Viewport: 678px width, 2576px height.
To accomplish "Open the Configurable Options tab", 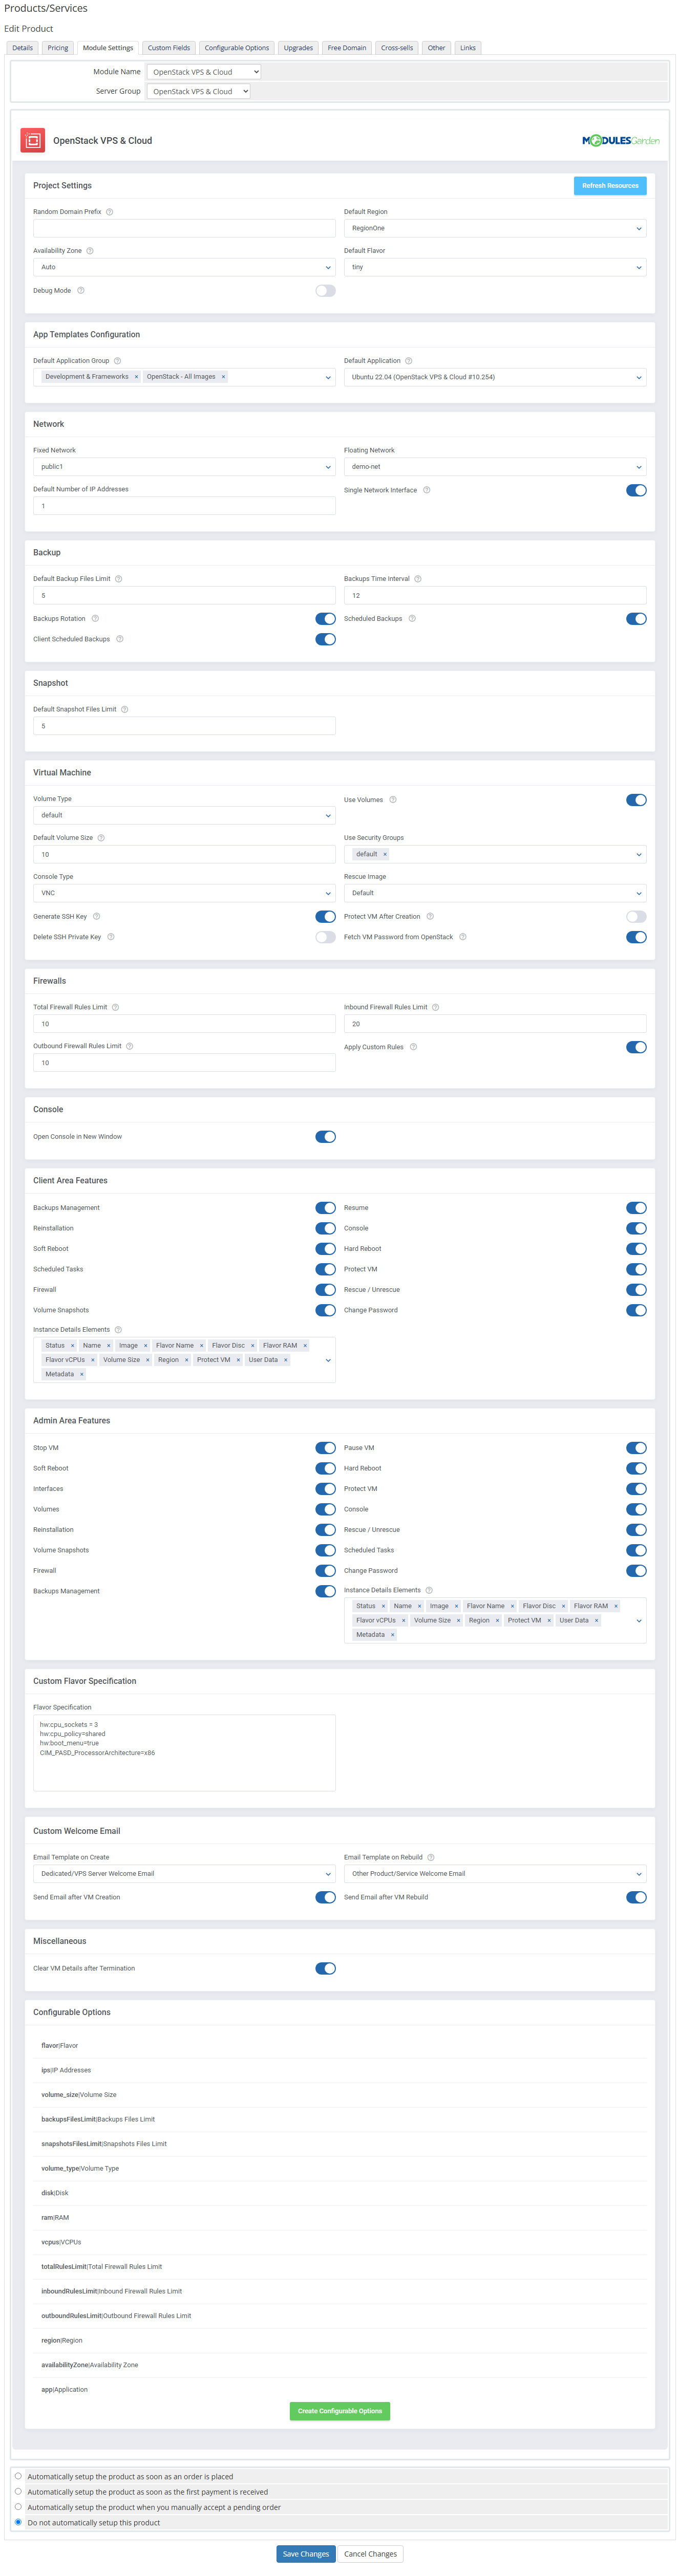I will 237,48.
